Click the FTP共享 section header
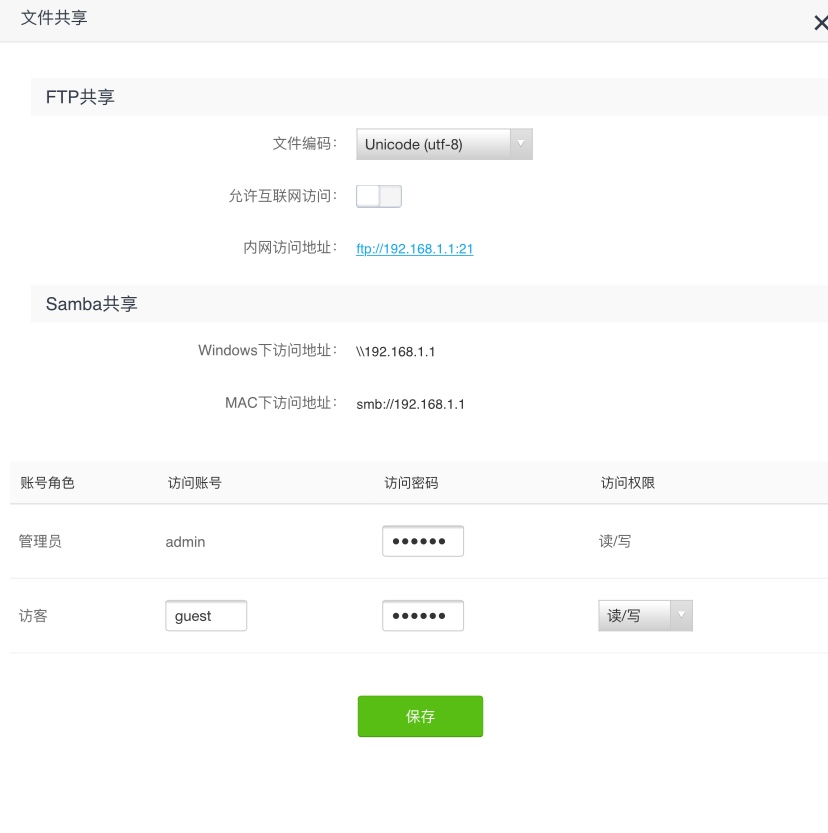The image size is (828, 833). 80,97
